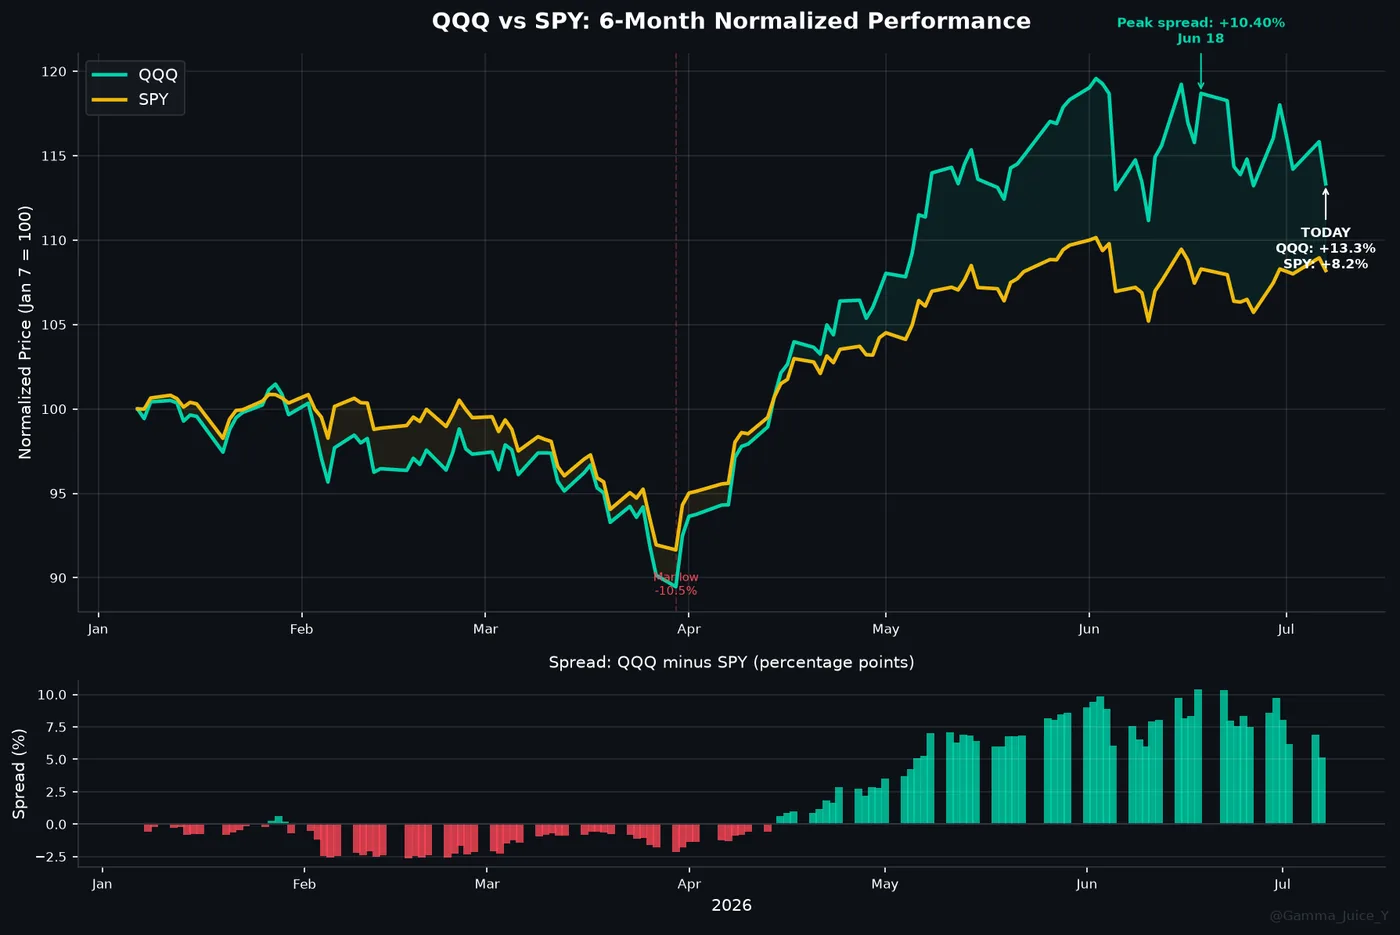Click the yellow SPY legend line swatch
This screenshot has height=935, width=1400.
click(110, 99)
